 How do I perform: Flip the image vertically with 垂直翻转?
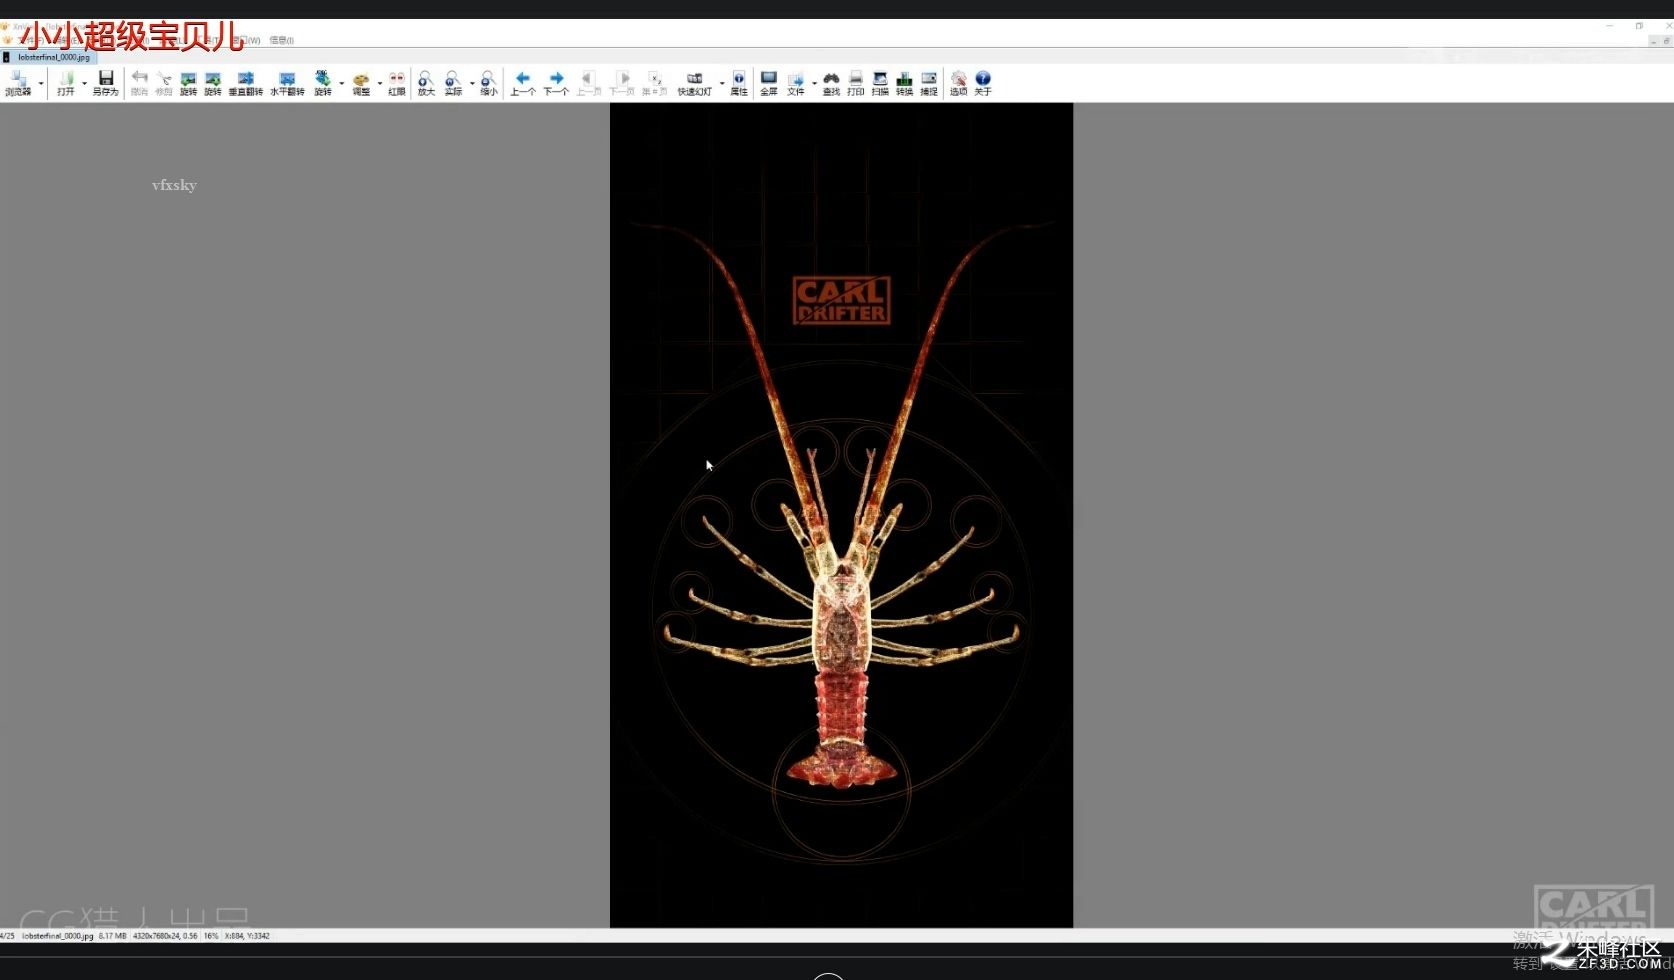point(245,83)
